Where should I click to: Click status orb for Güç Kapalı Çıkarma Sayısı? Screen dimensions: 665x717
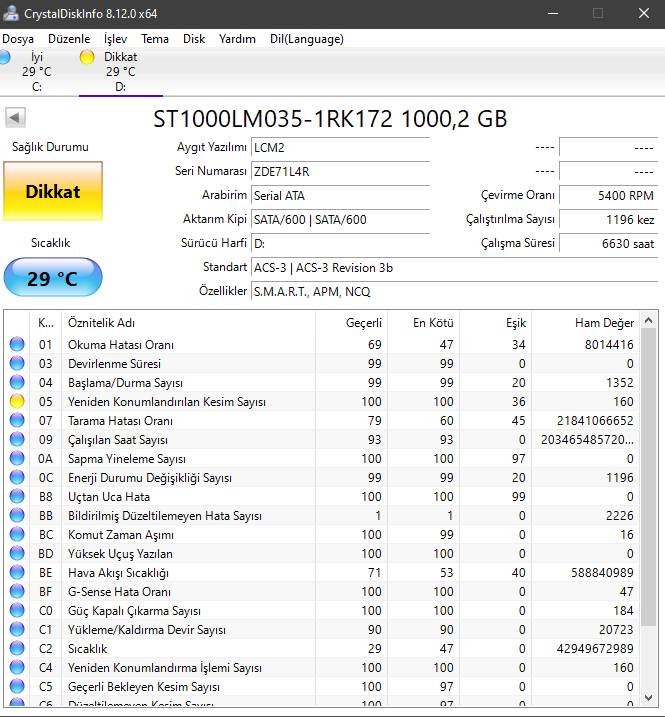click(17, 610)
